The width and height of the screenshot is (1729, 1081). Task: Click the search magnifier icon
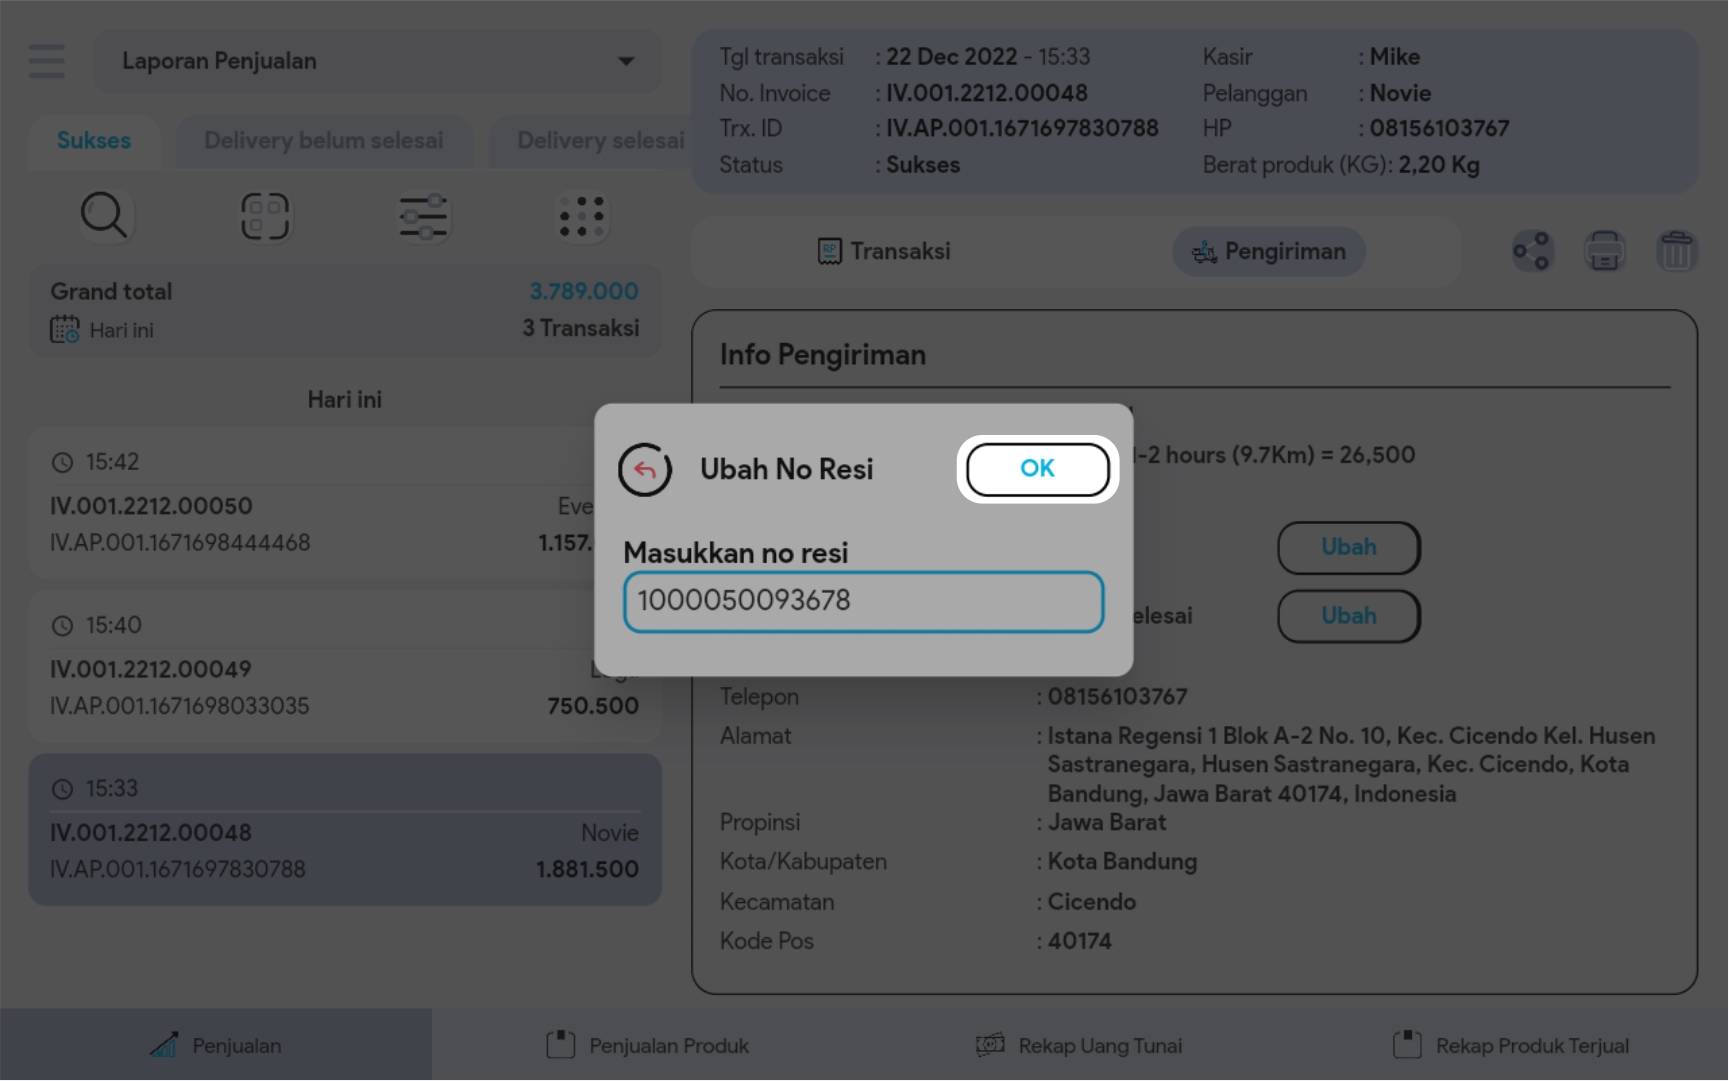[104, 216]
